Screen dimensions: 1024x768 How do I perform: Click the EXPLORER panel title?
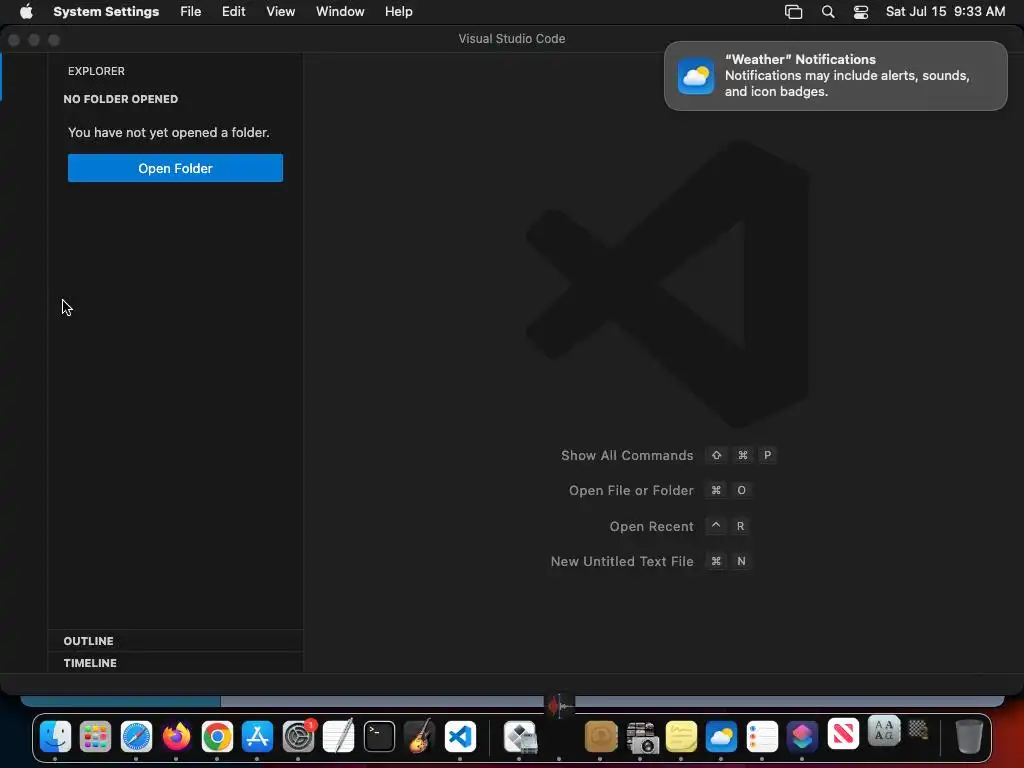click(x=96, y=71)
